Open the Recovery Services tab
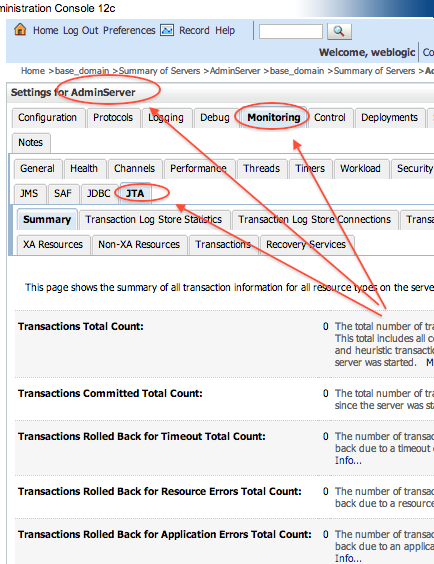Image resolution: width=434 pixels, height=564 pixels. tap(306, 245)
